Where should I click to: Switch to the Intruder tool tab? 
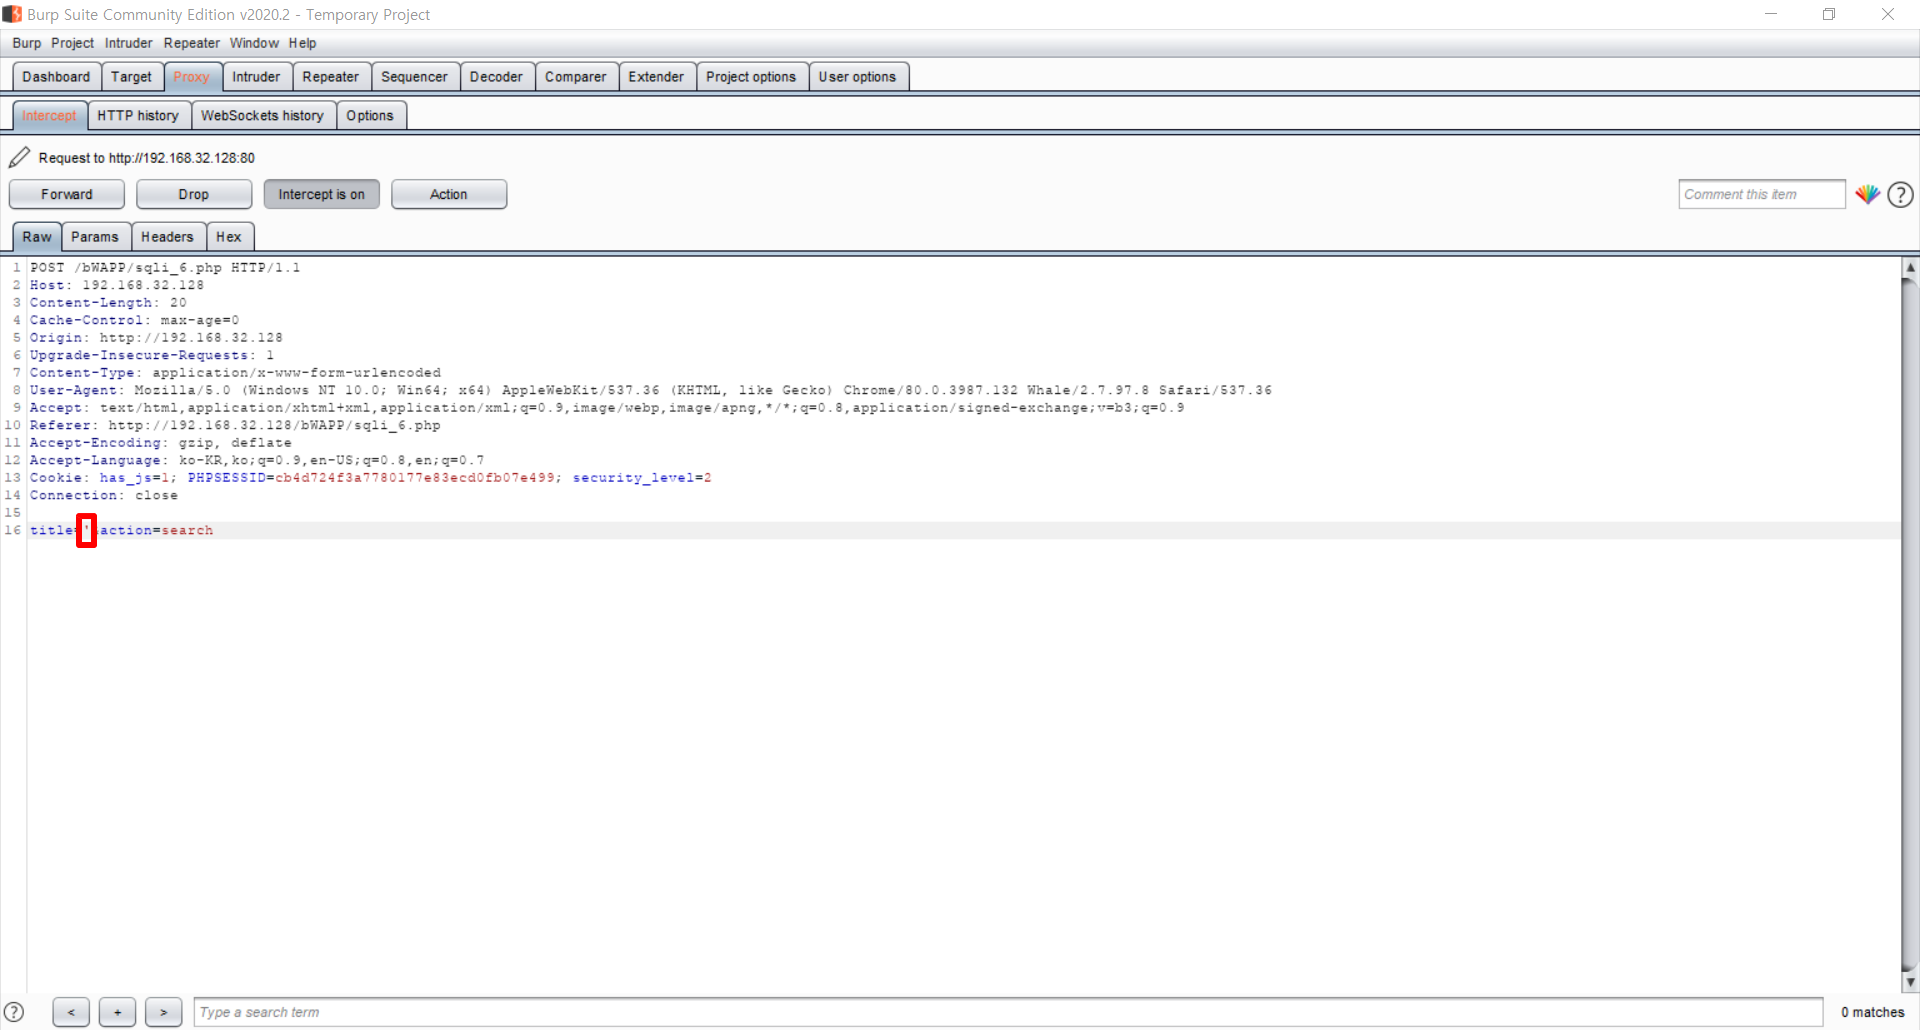coord(256,77)
